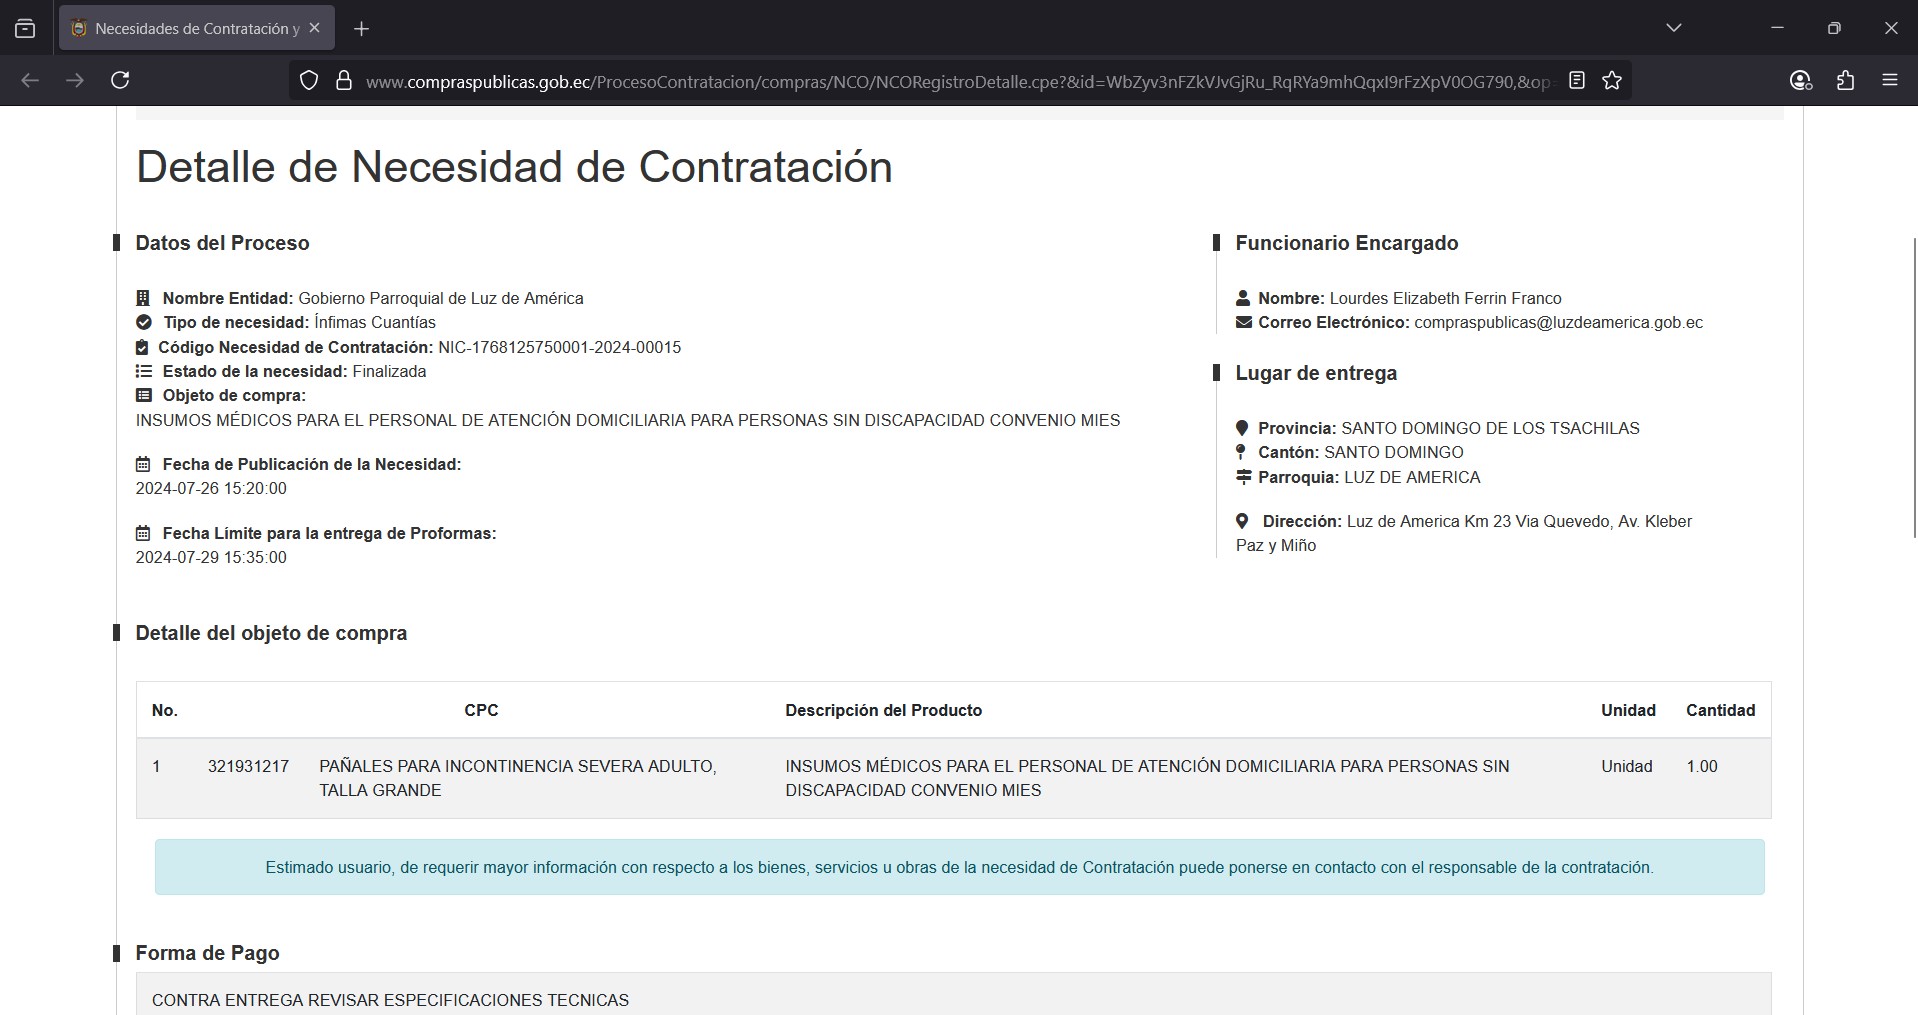Click the person icon beside Nombre

(x=1243, y=298)
